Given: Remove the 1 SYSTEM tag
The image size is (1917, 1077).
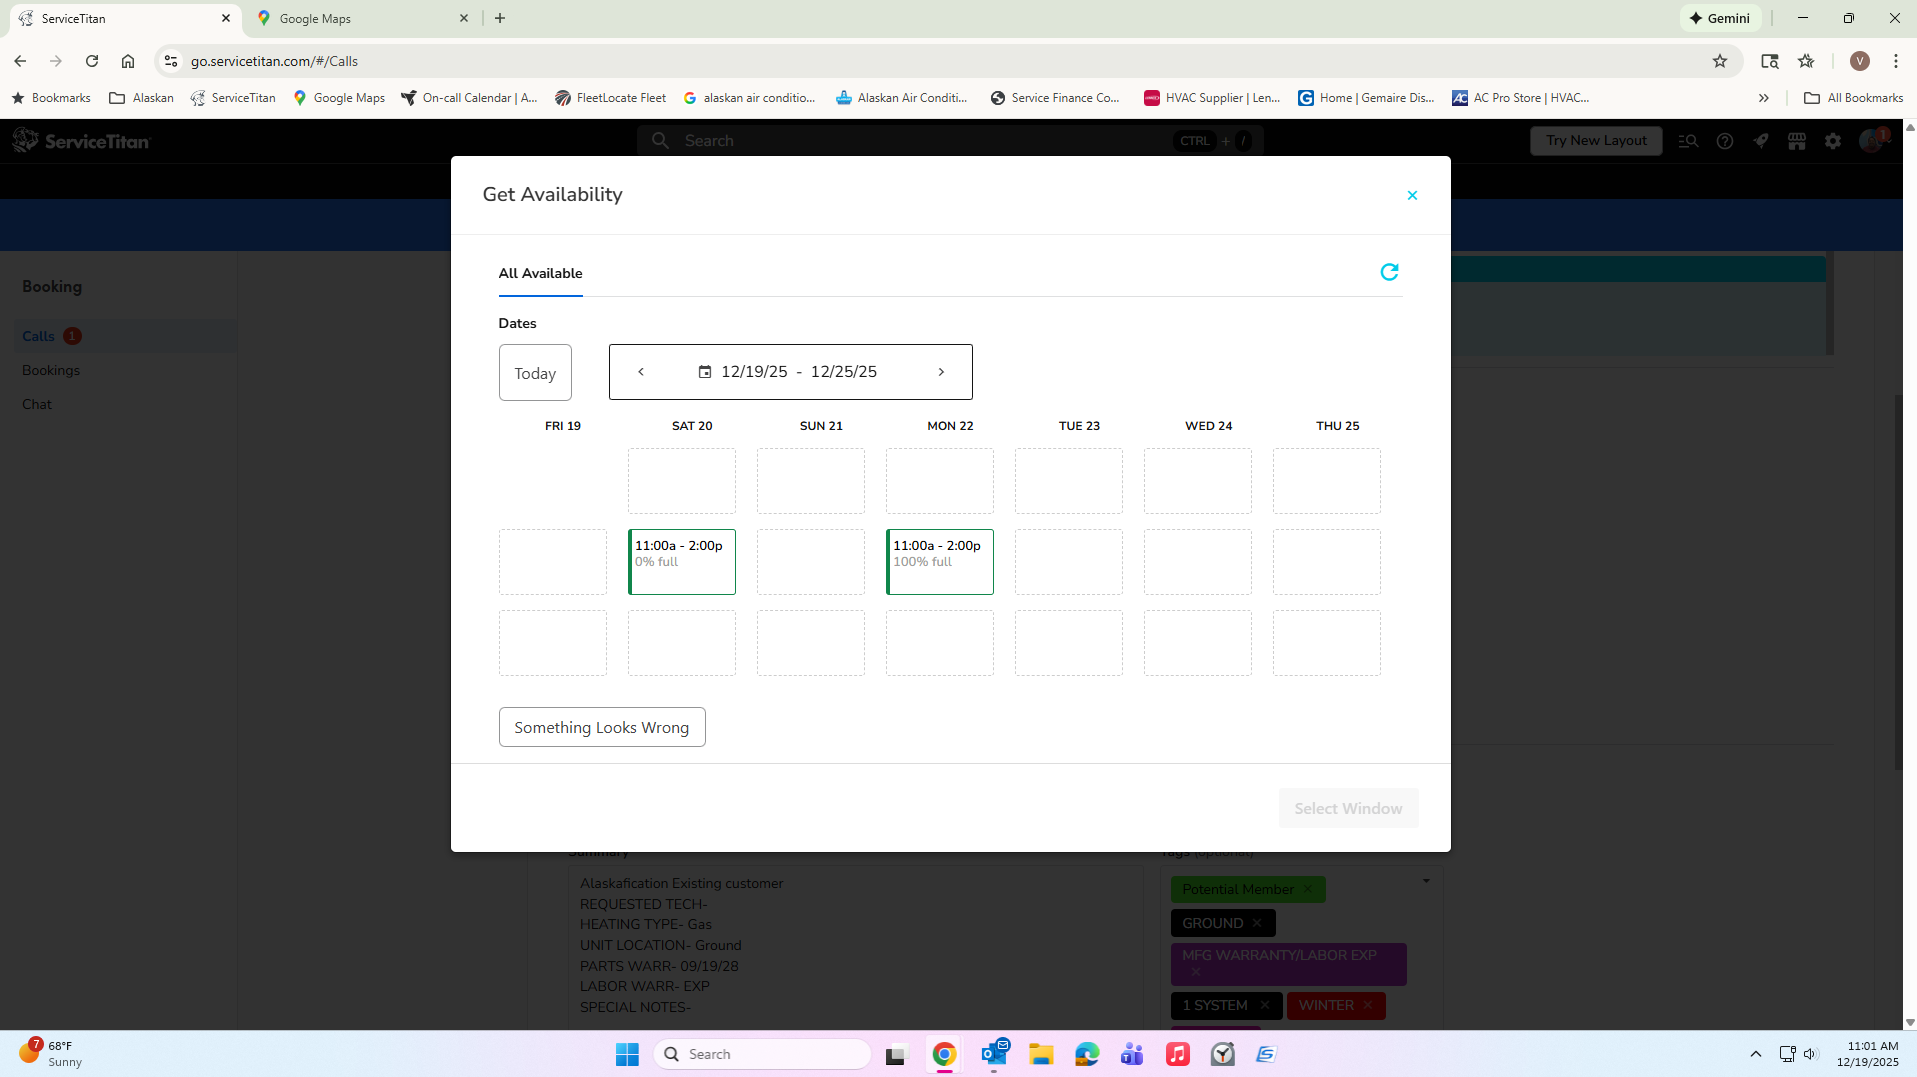Looking at the screenshot, I should (1265, 1005).
